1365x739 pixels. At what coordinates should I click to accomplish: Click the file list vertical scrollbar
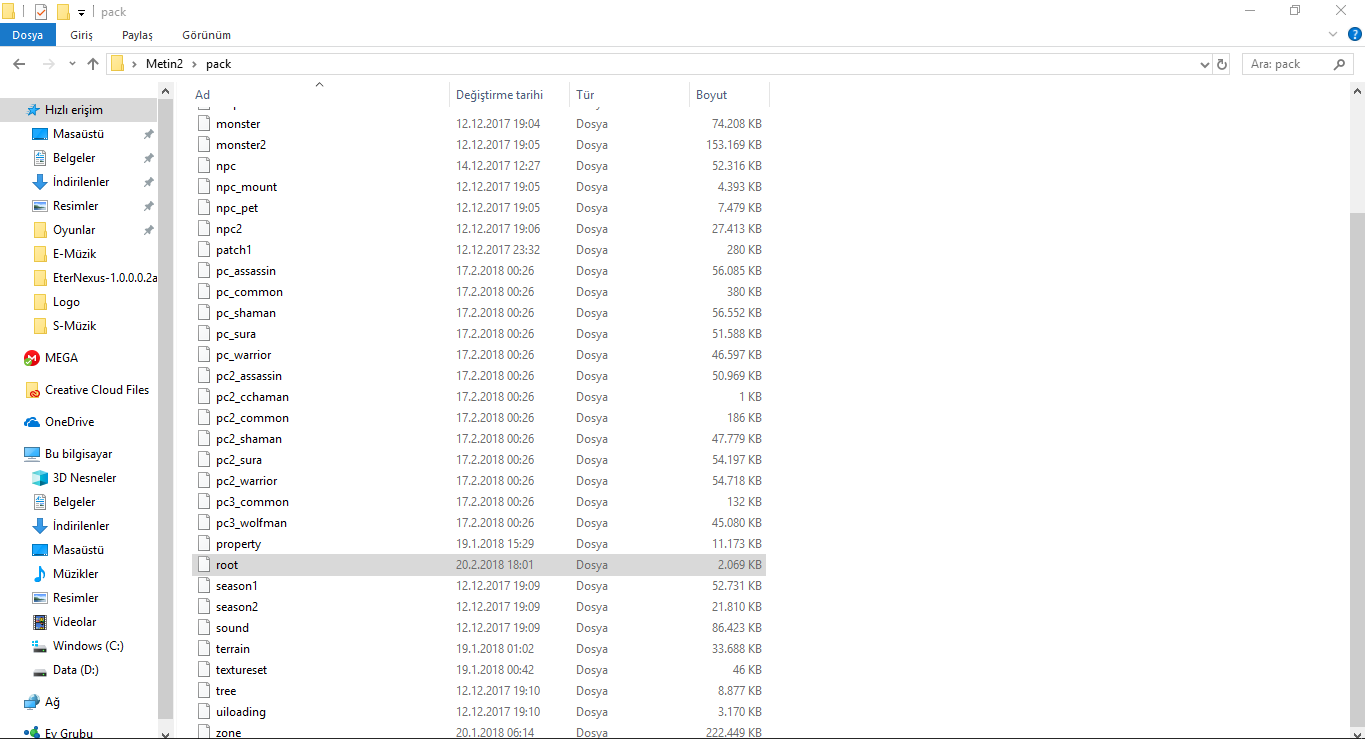point(1356,468)
